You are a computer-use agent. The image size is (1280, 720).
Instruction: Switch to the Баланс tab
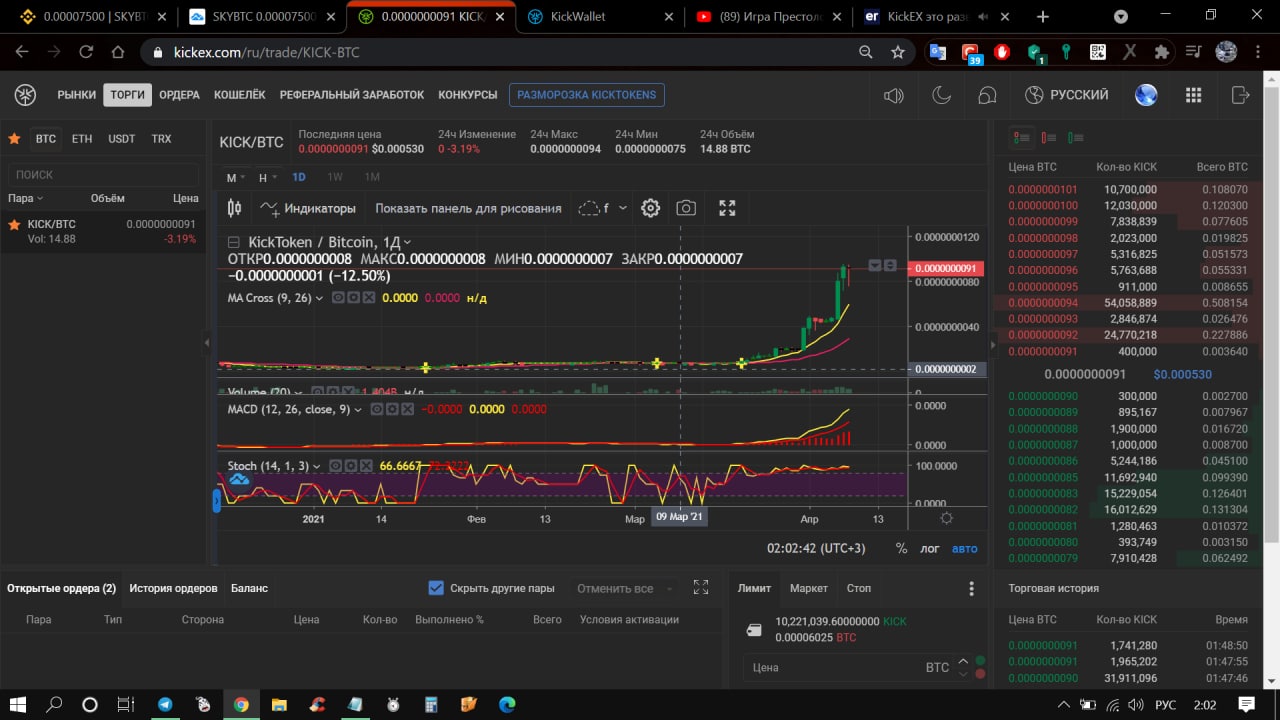pos(249,588)
